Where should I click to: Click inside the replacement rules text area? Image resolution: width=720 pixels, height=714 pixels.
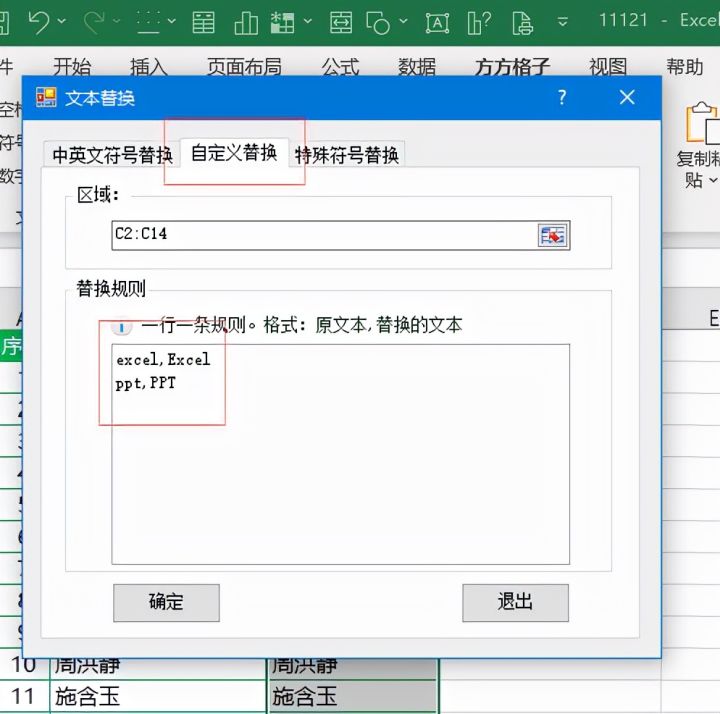(340, 454)
